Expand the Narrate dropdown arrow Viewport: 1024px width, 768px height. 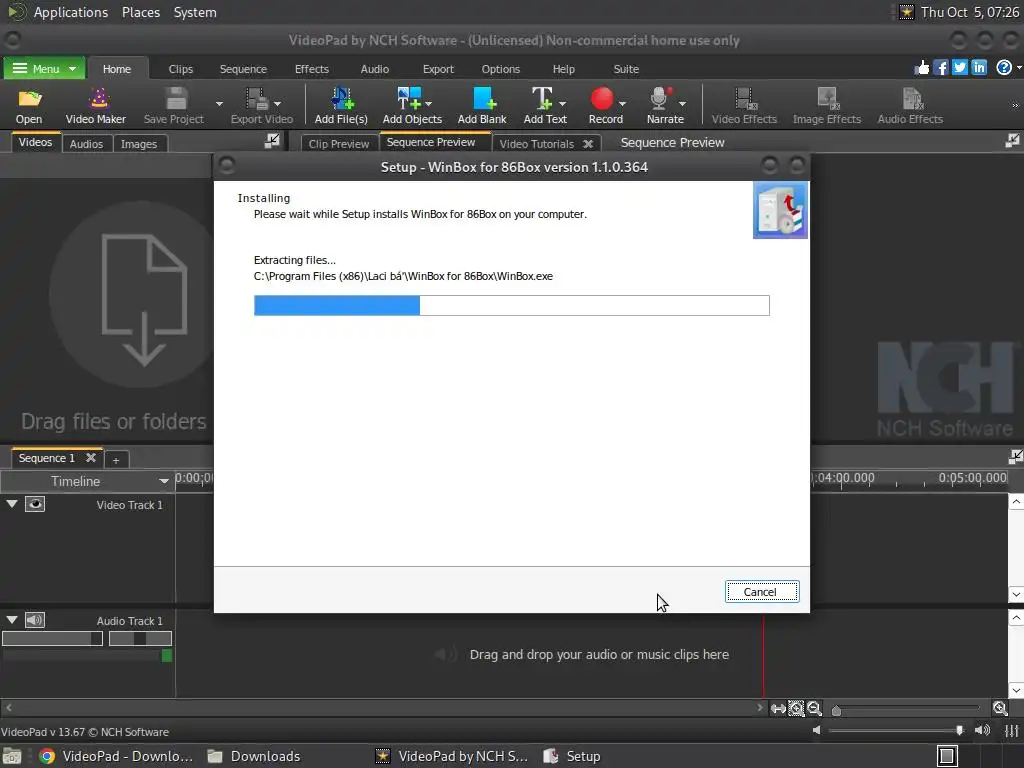[682, 104]
